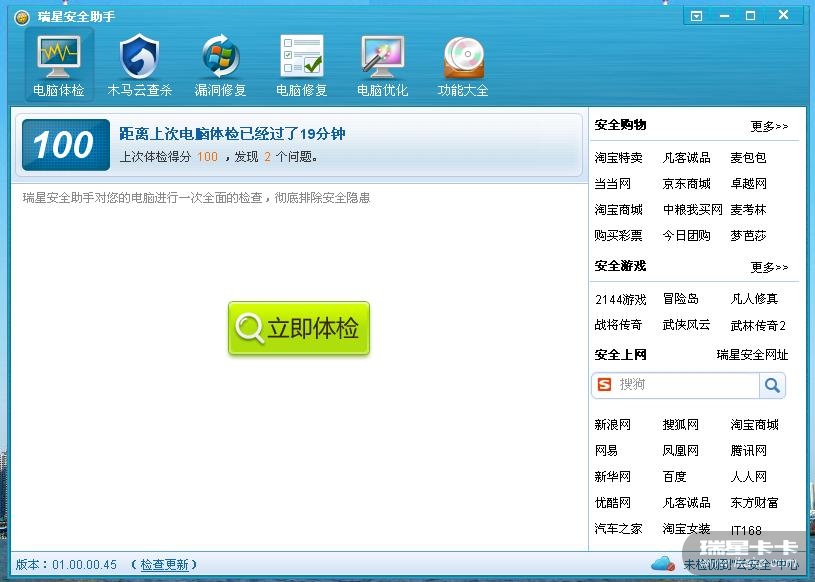Open the 冒险岛 game link

click(680, 299)
